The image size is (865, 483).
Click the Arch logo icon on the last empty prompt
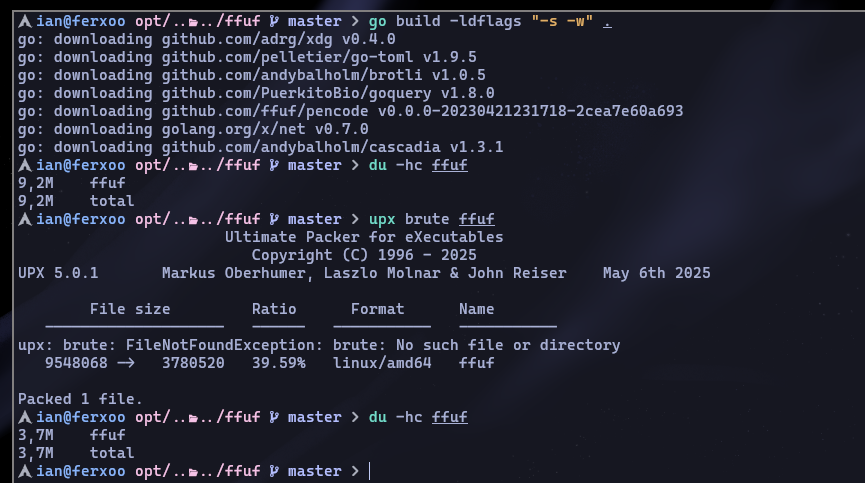click(x=24, y=471)
